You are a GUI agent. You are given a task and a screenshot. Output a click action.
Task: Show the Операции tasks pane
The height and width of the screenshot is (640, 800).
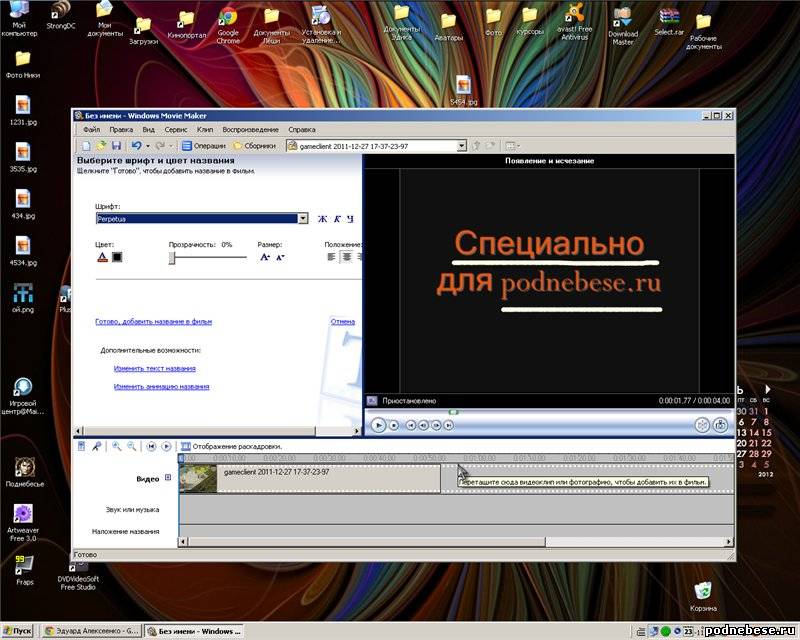point(204,146)
